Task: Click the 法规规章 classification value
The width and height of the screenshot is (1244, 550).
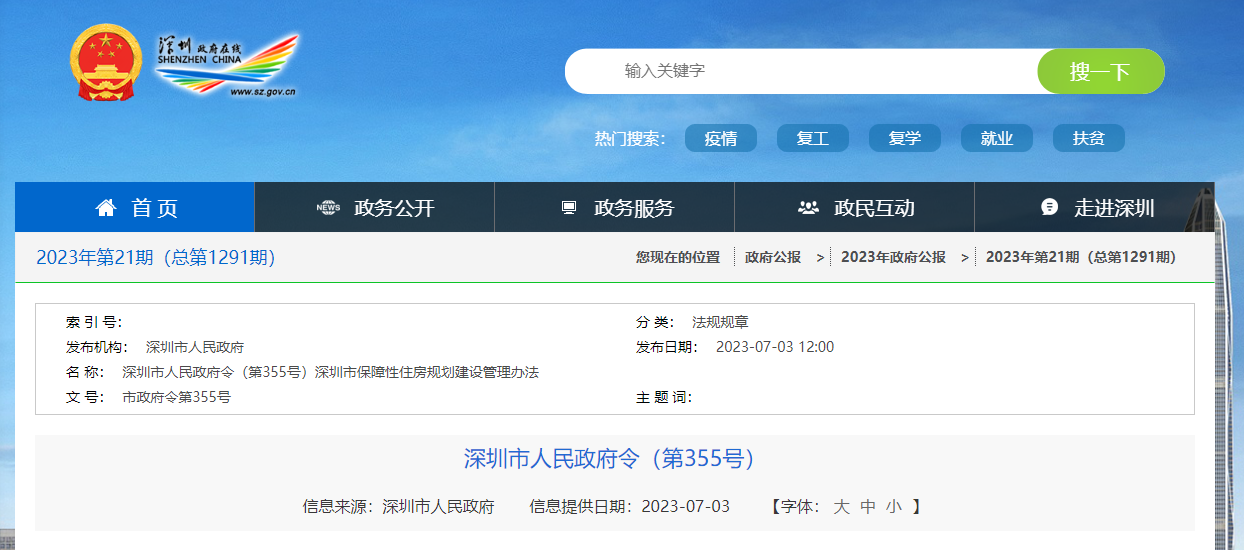Action: (x=720, y=322)
